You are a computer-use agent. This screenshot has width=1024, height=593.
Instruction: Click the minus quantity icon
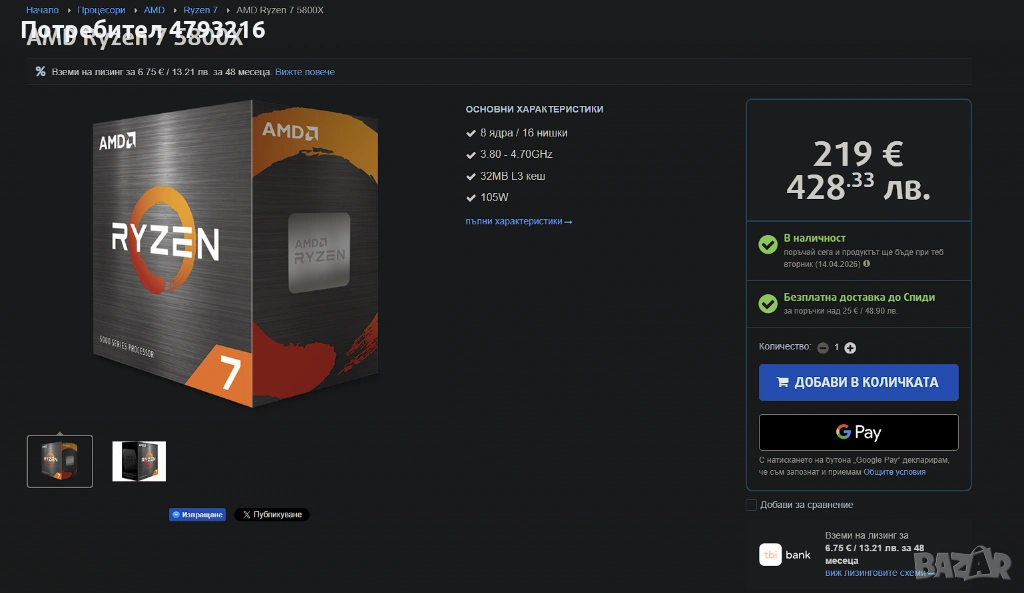click(x=822, y=348)
